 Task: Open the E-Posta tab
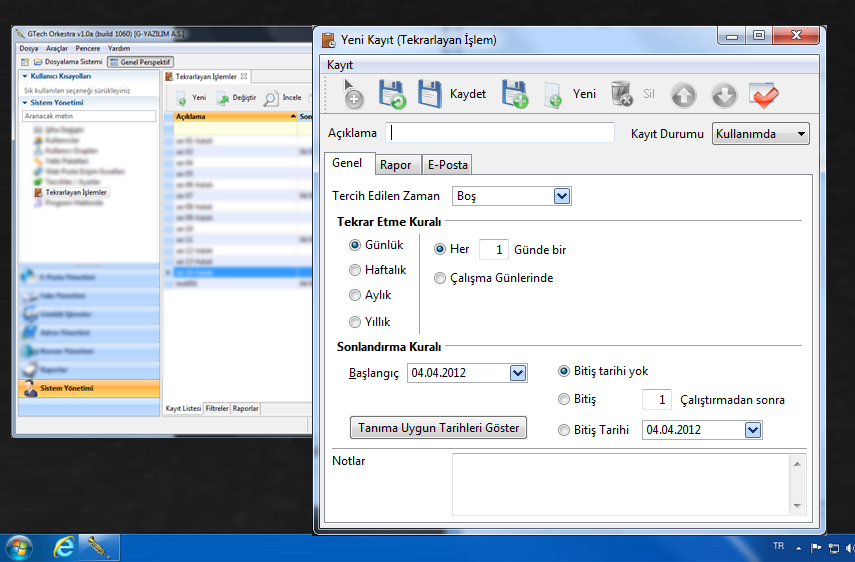point(446,165)
